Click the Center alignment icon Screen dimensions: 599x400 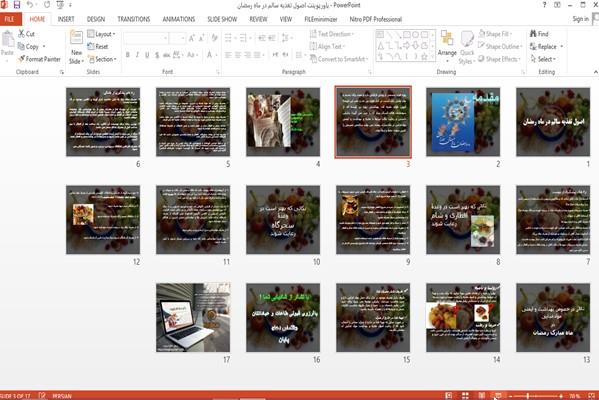coord(238,55)
